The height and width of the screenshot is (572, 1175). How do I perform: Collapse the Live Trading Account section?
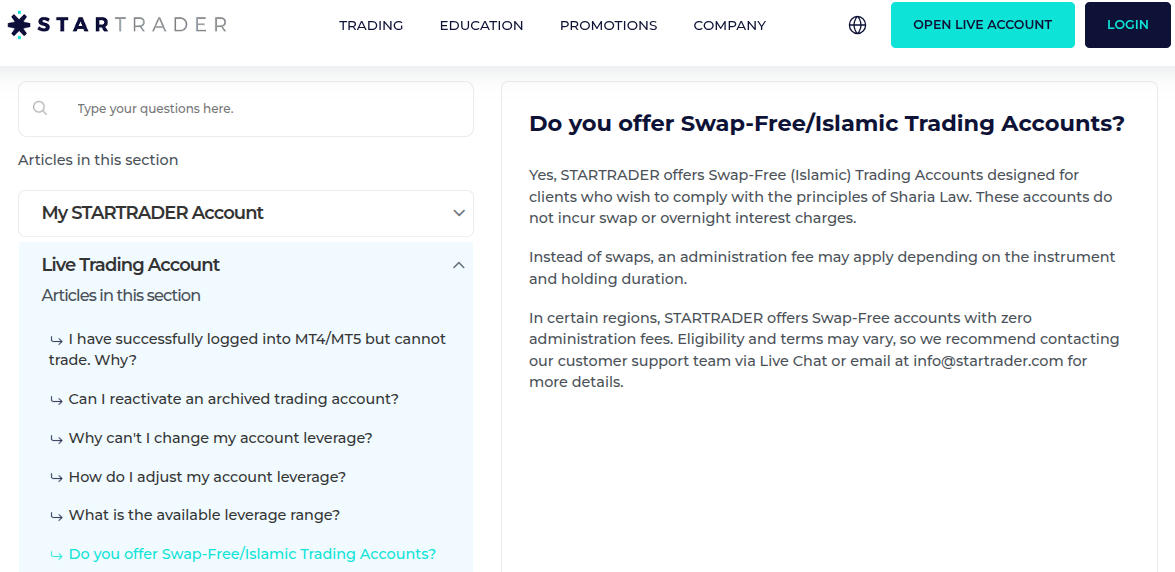tap(459, 265)
